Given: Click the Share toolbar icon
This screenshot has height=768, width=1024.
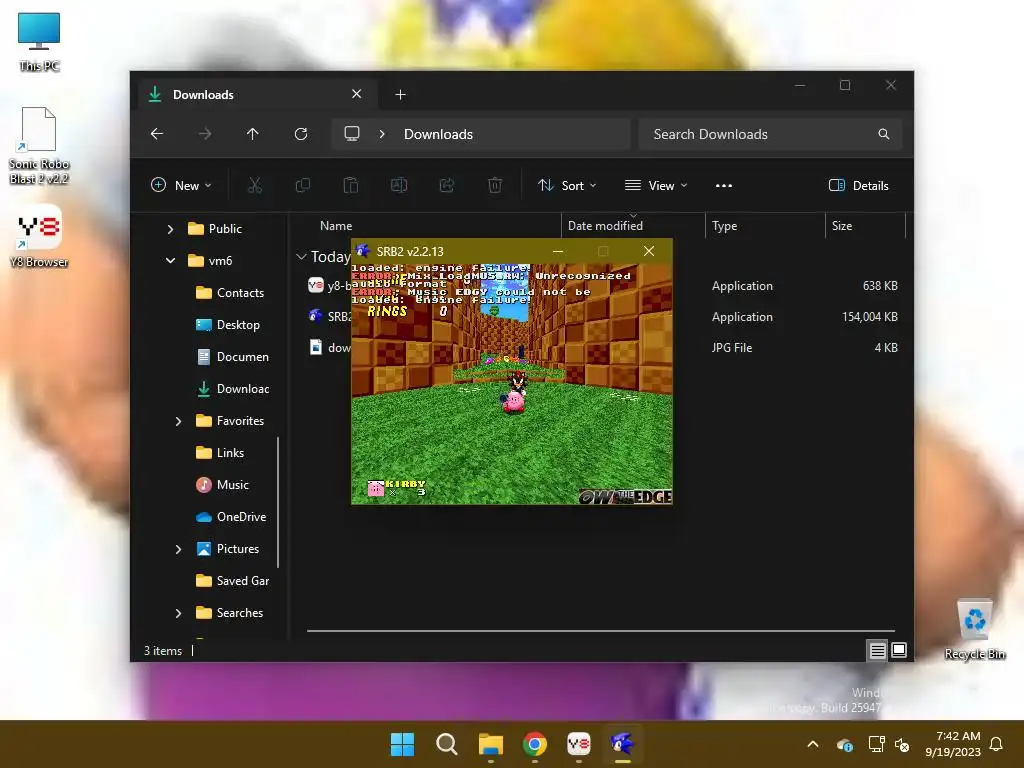Looking at the screenshot, I should (x=447, y=185).
